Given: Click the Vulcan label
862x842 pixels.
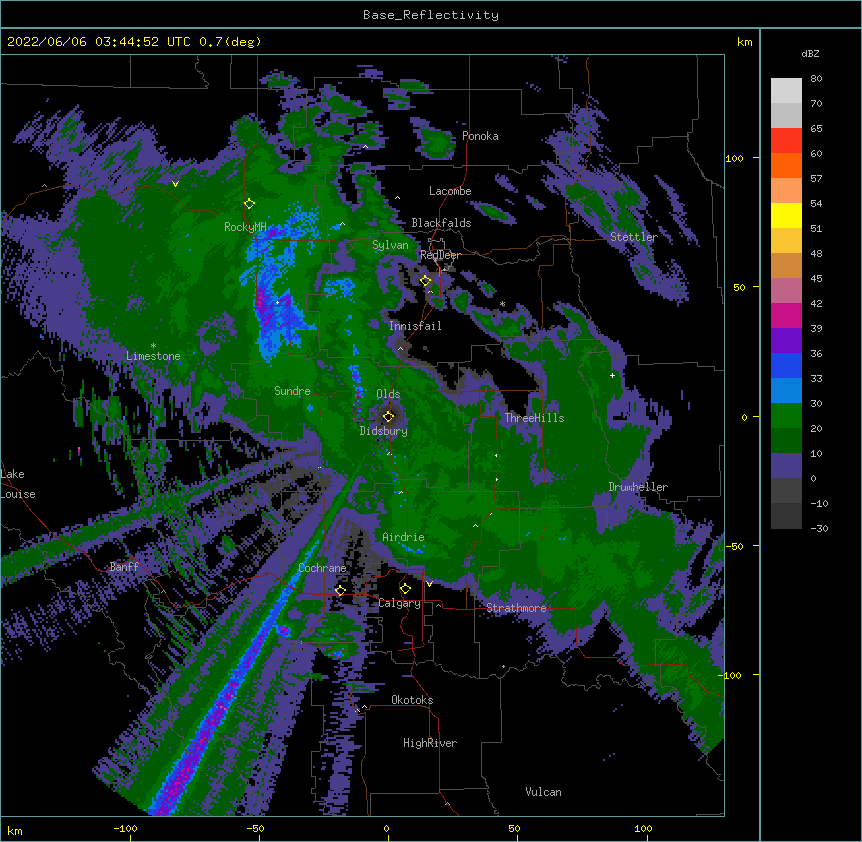Looking at the screenshot, I should [543, 792].
